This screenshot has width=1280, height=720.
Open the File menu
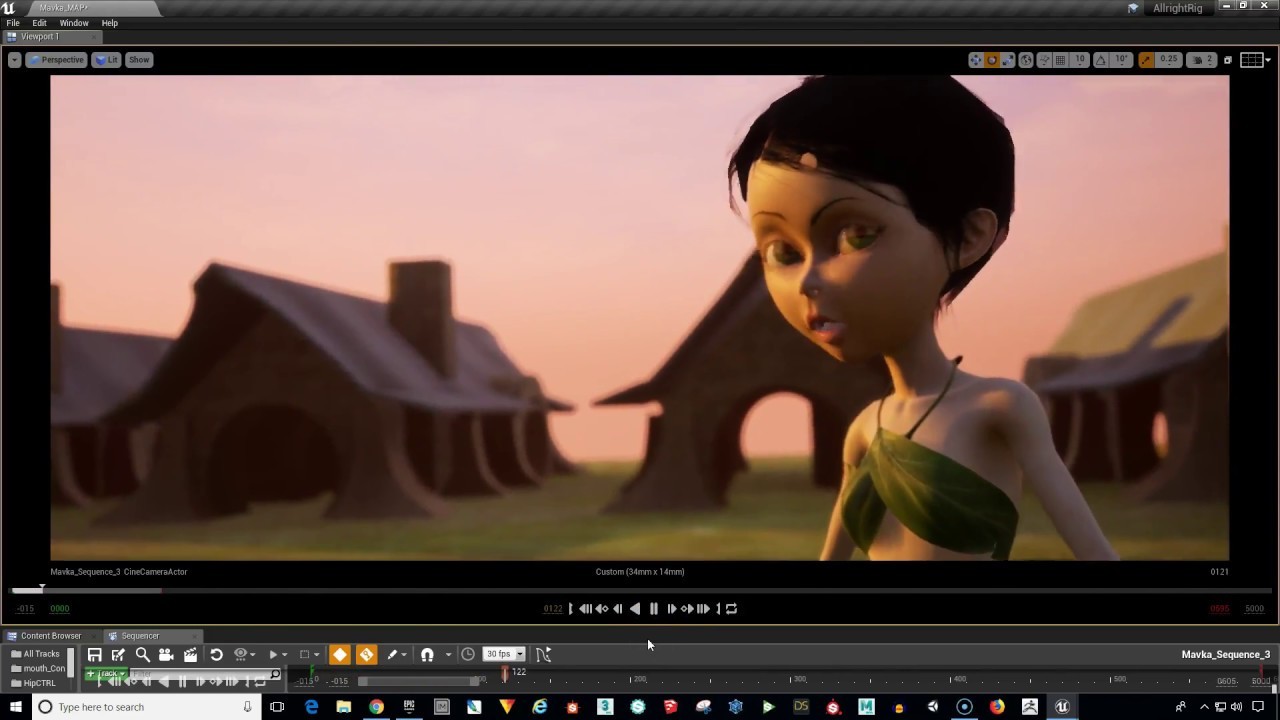[x=13, y=23]
